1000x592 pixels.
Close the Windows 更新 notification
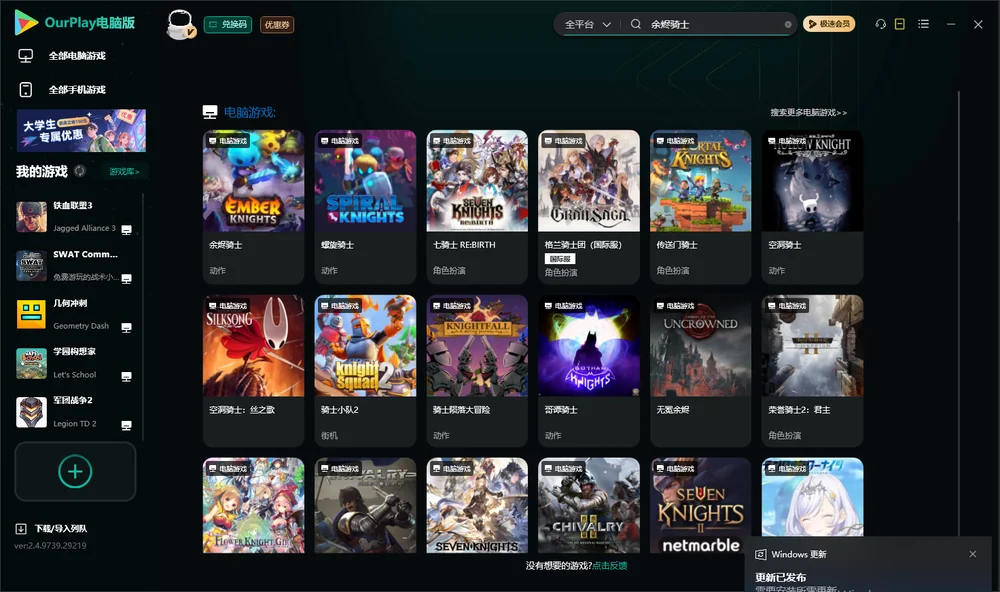pyautogui.click(x=973, y=554)
